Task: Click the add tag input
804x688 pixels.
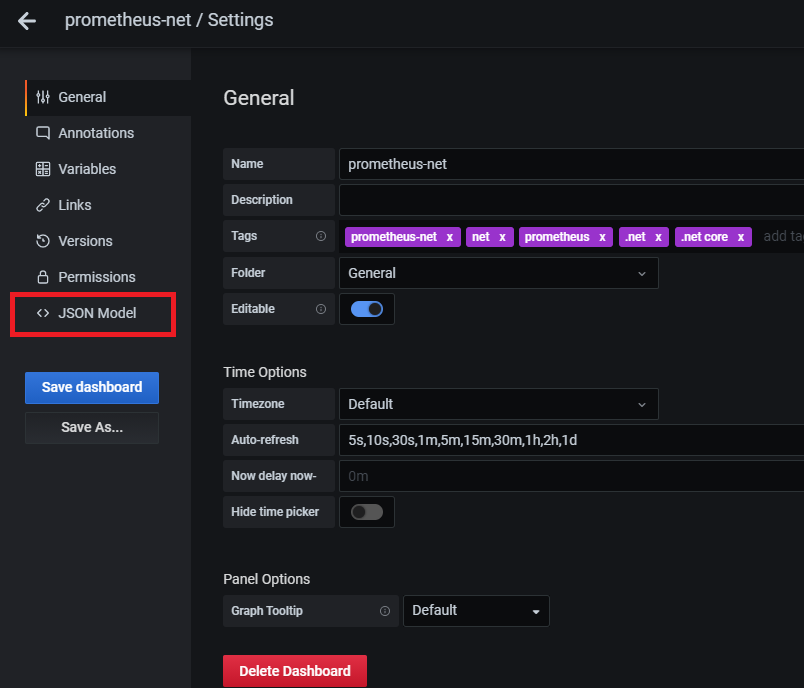Action: point(782,236)
